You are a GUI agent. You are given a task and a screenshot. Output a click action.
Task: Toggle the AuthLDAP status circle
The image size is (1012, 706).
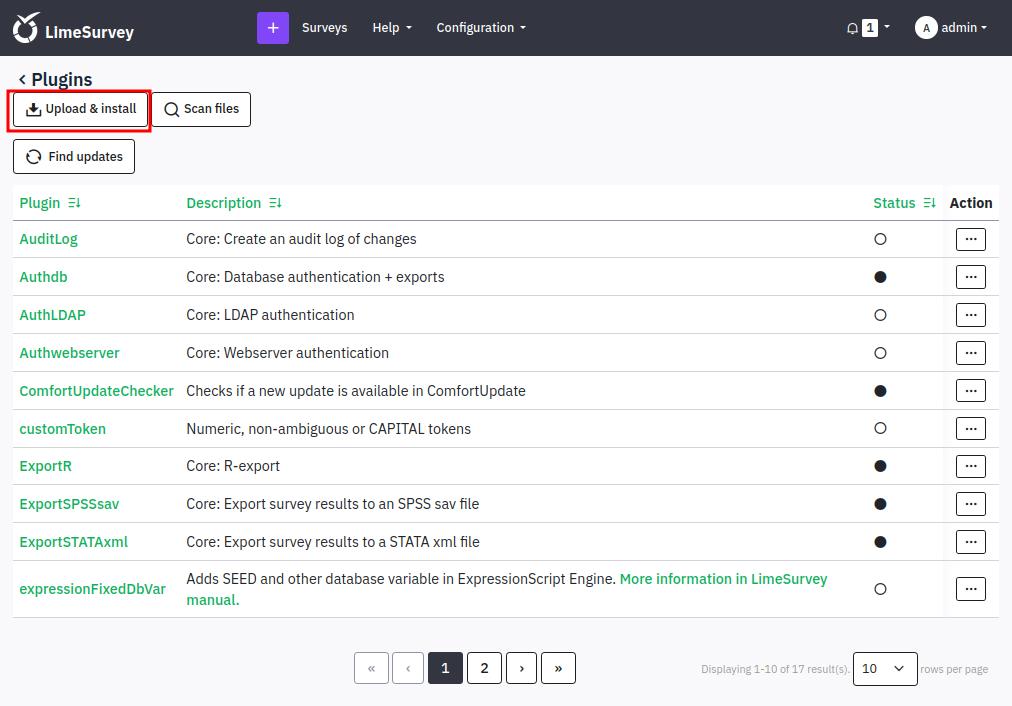(x=880, y=315)
